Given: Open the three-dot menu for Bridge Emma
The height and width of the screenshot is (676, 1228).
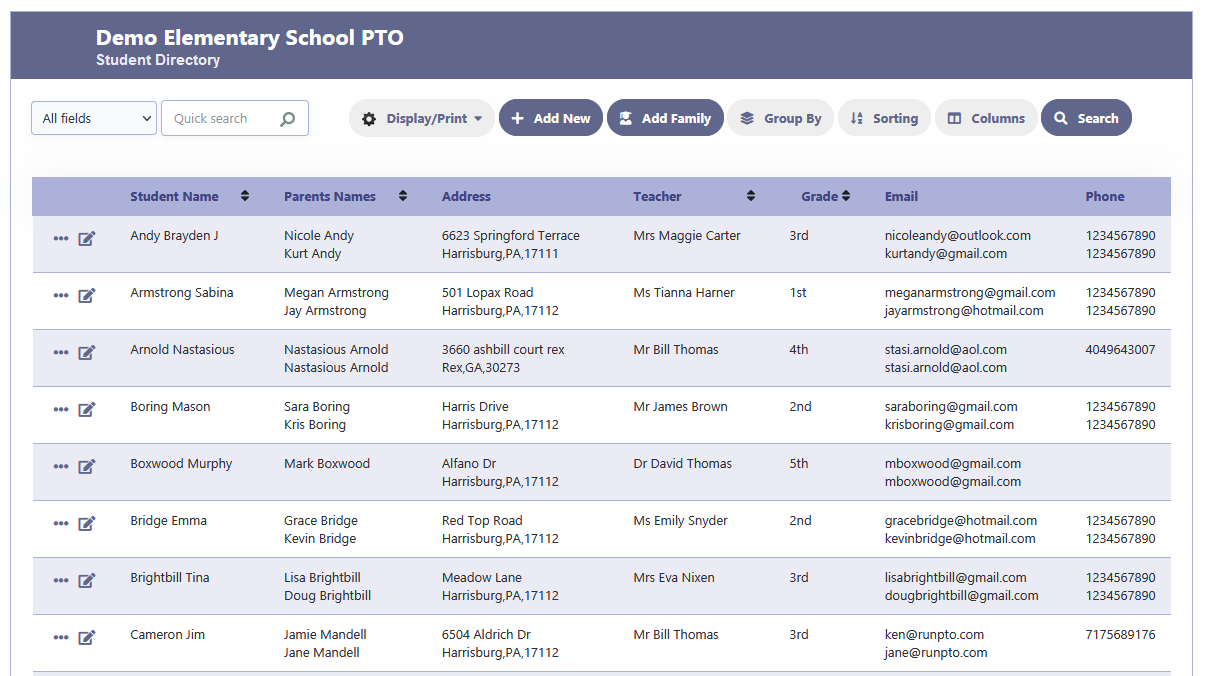Looking at the screenshot, I should pos(61,523).
